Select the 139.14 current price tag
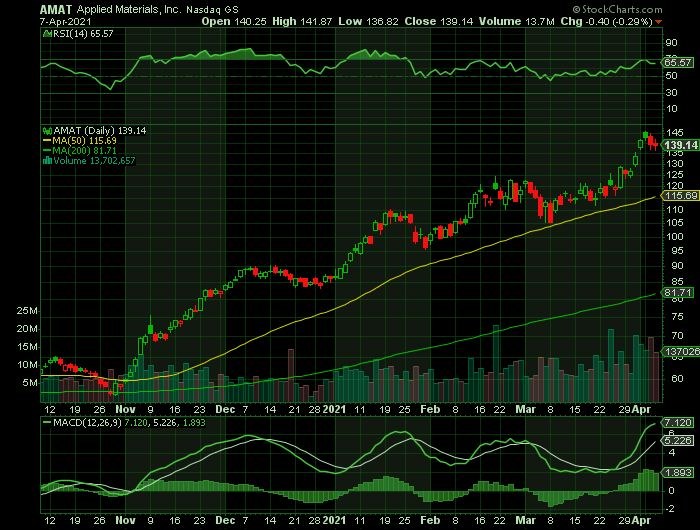700x530 pixels. click(678, 145)
